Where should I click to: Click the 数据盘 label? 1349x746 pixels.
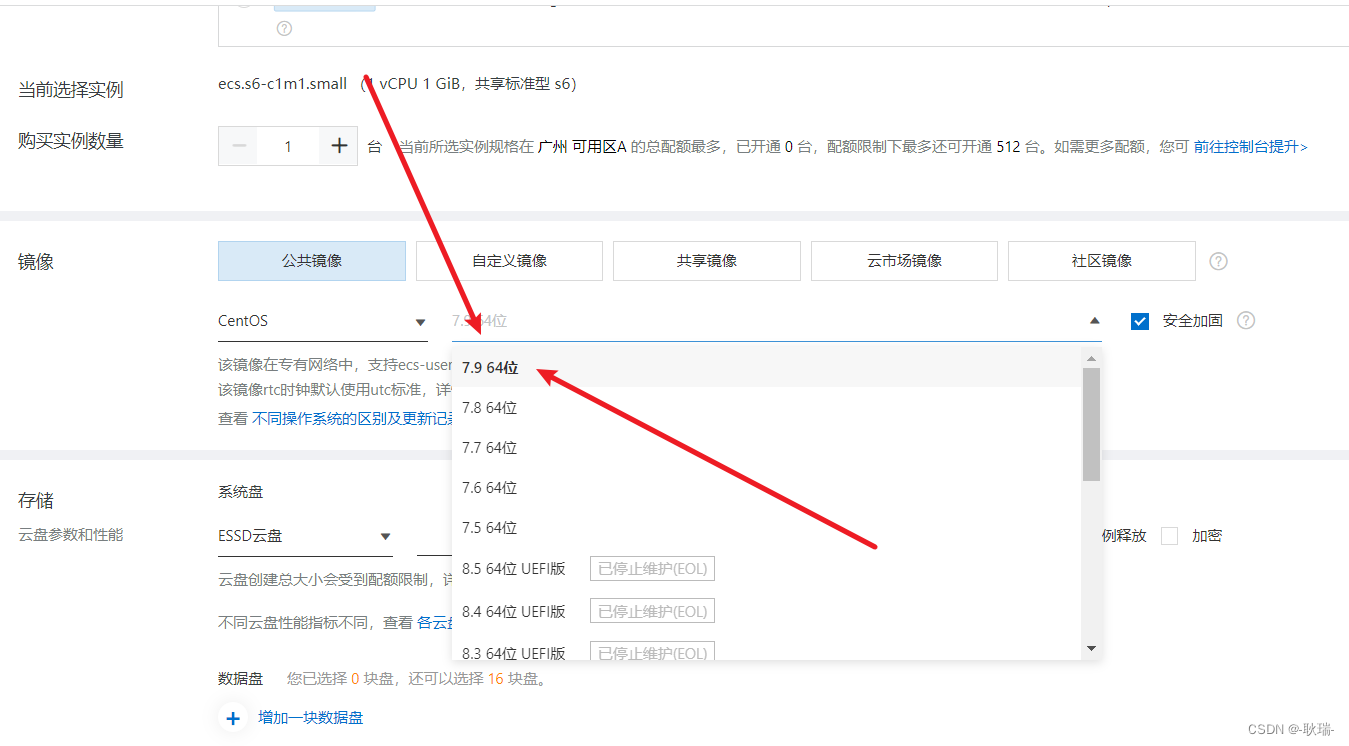click(241, 679)
